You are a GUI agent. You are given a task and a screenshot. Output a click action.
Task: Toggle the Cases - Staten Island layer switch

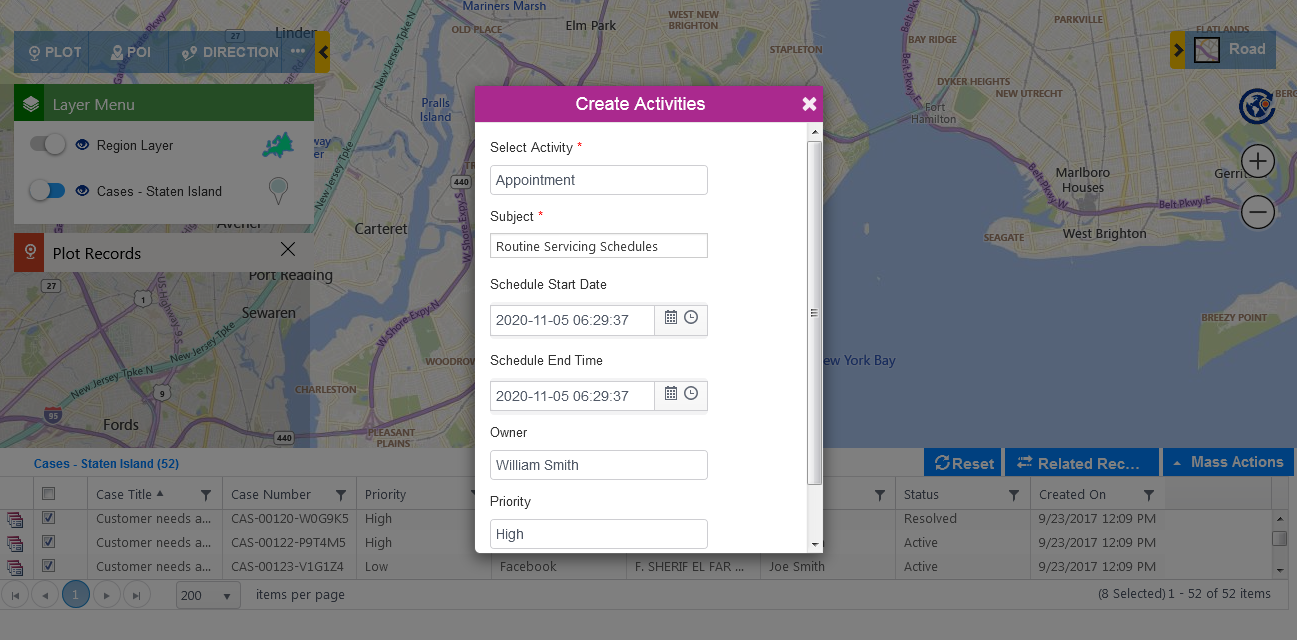click(47, 191)
